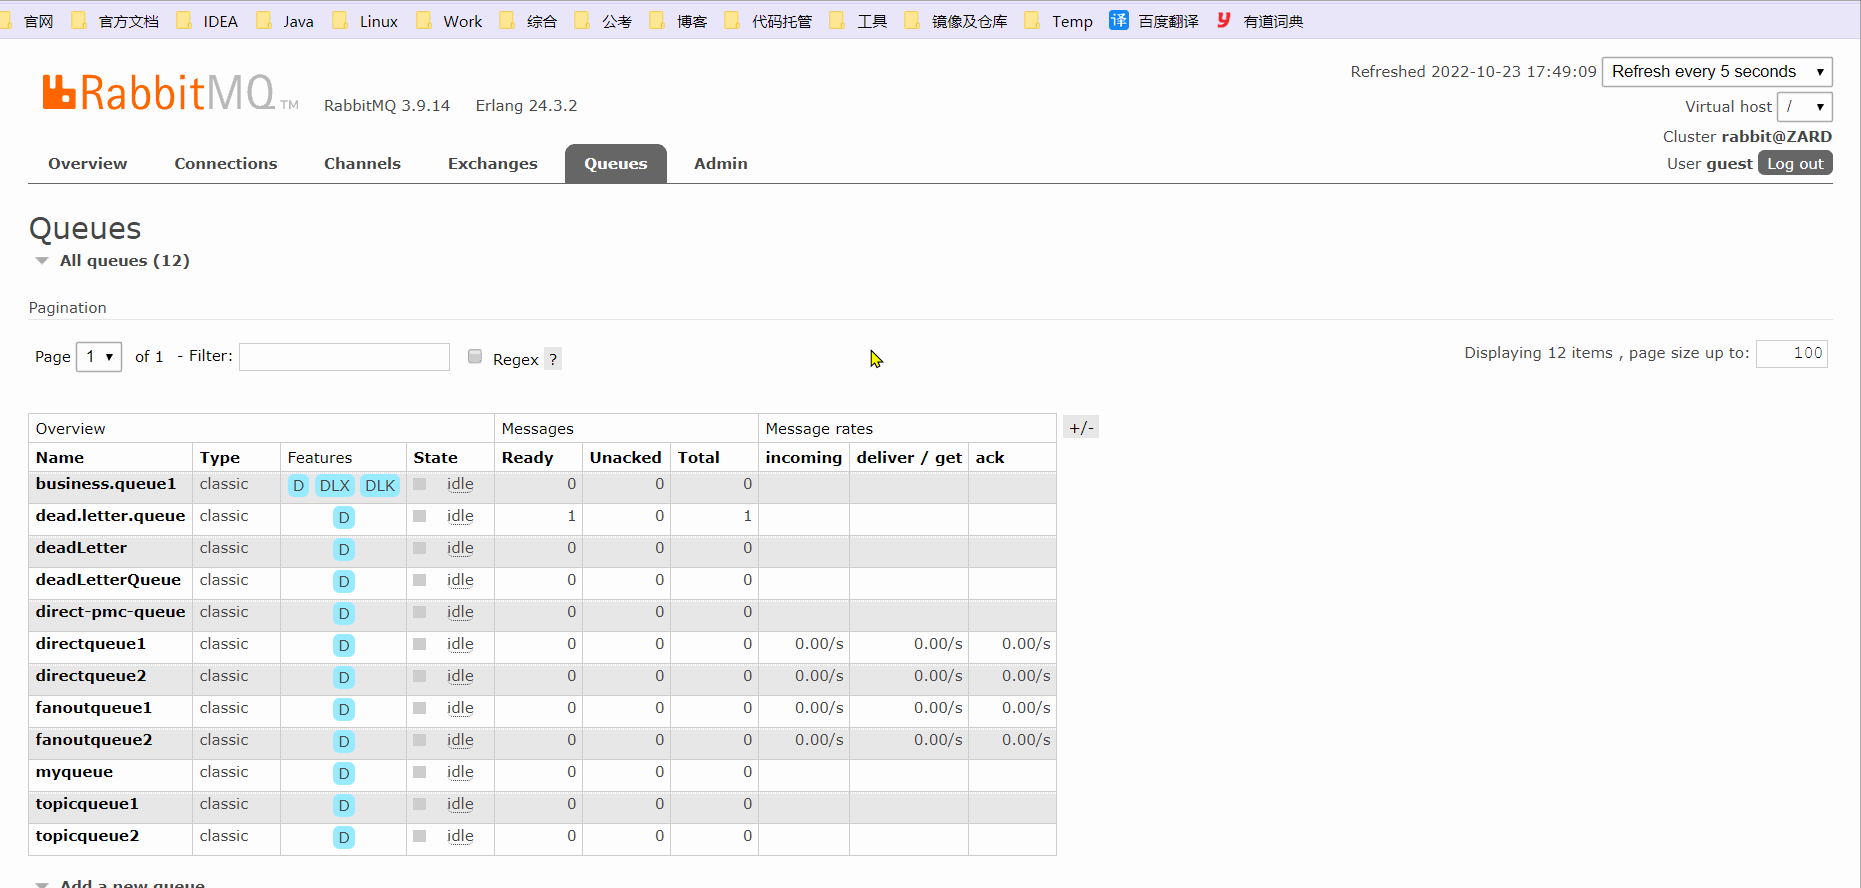
Task: Click the D badge of topicqueue1
Action: coord(344,806)
